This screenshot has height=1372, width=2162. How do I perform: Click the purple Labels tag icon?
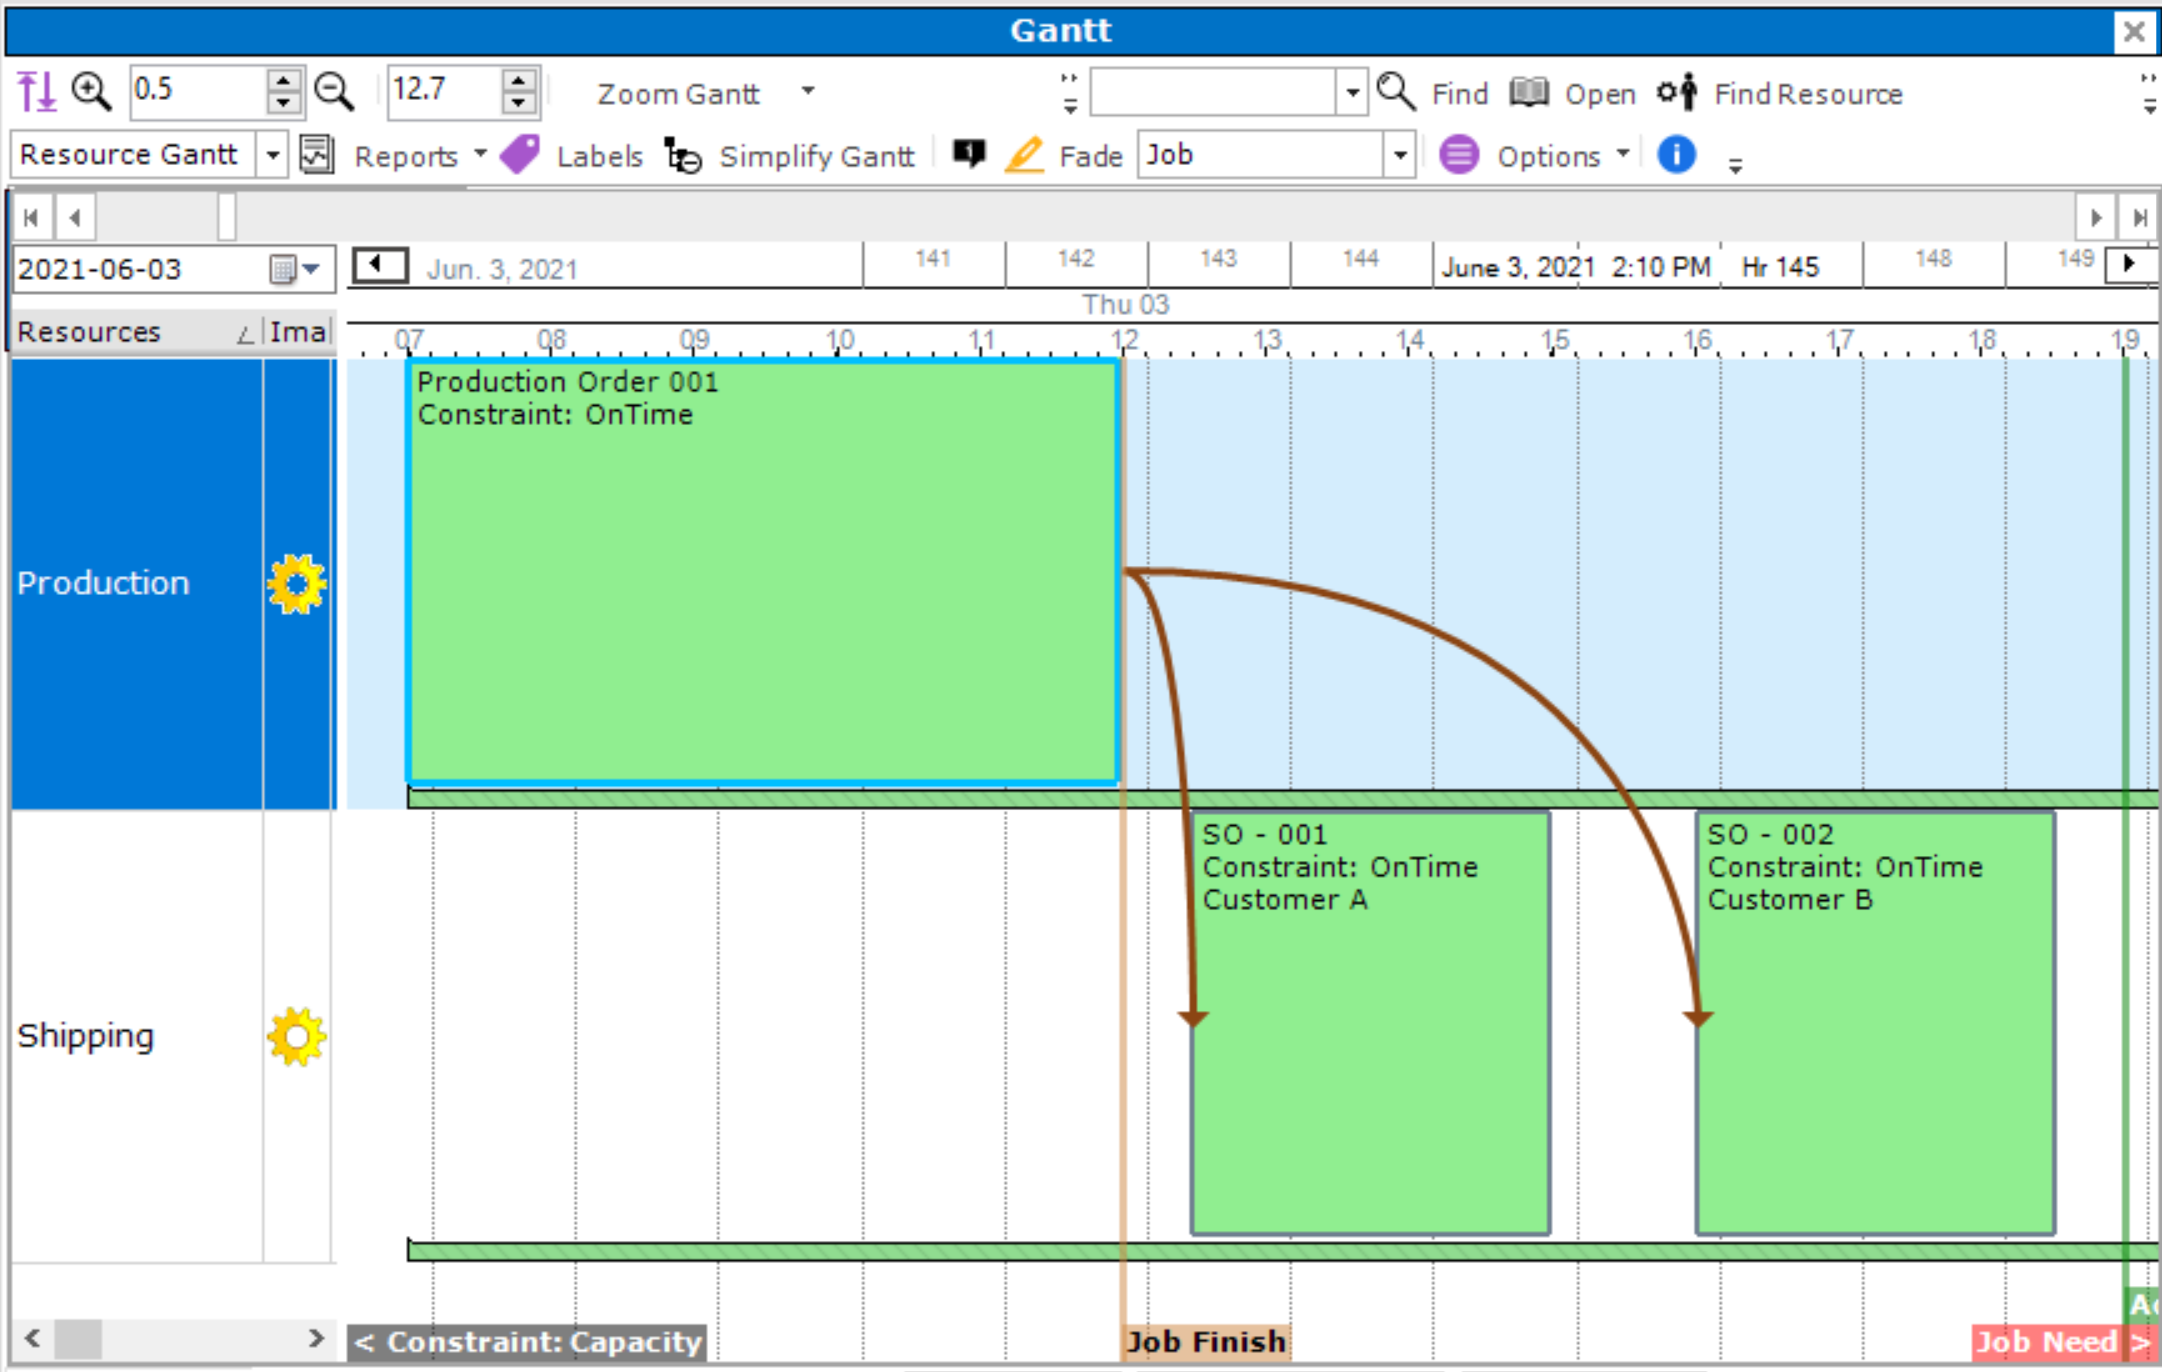(x=520, y=155)
